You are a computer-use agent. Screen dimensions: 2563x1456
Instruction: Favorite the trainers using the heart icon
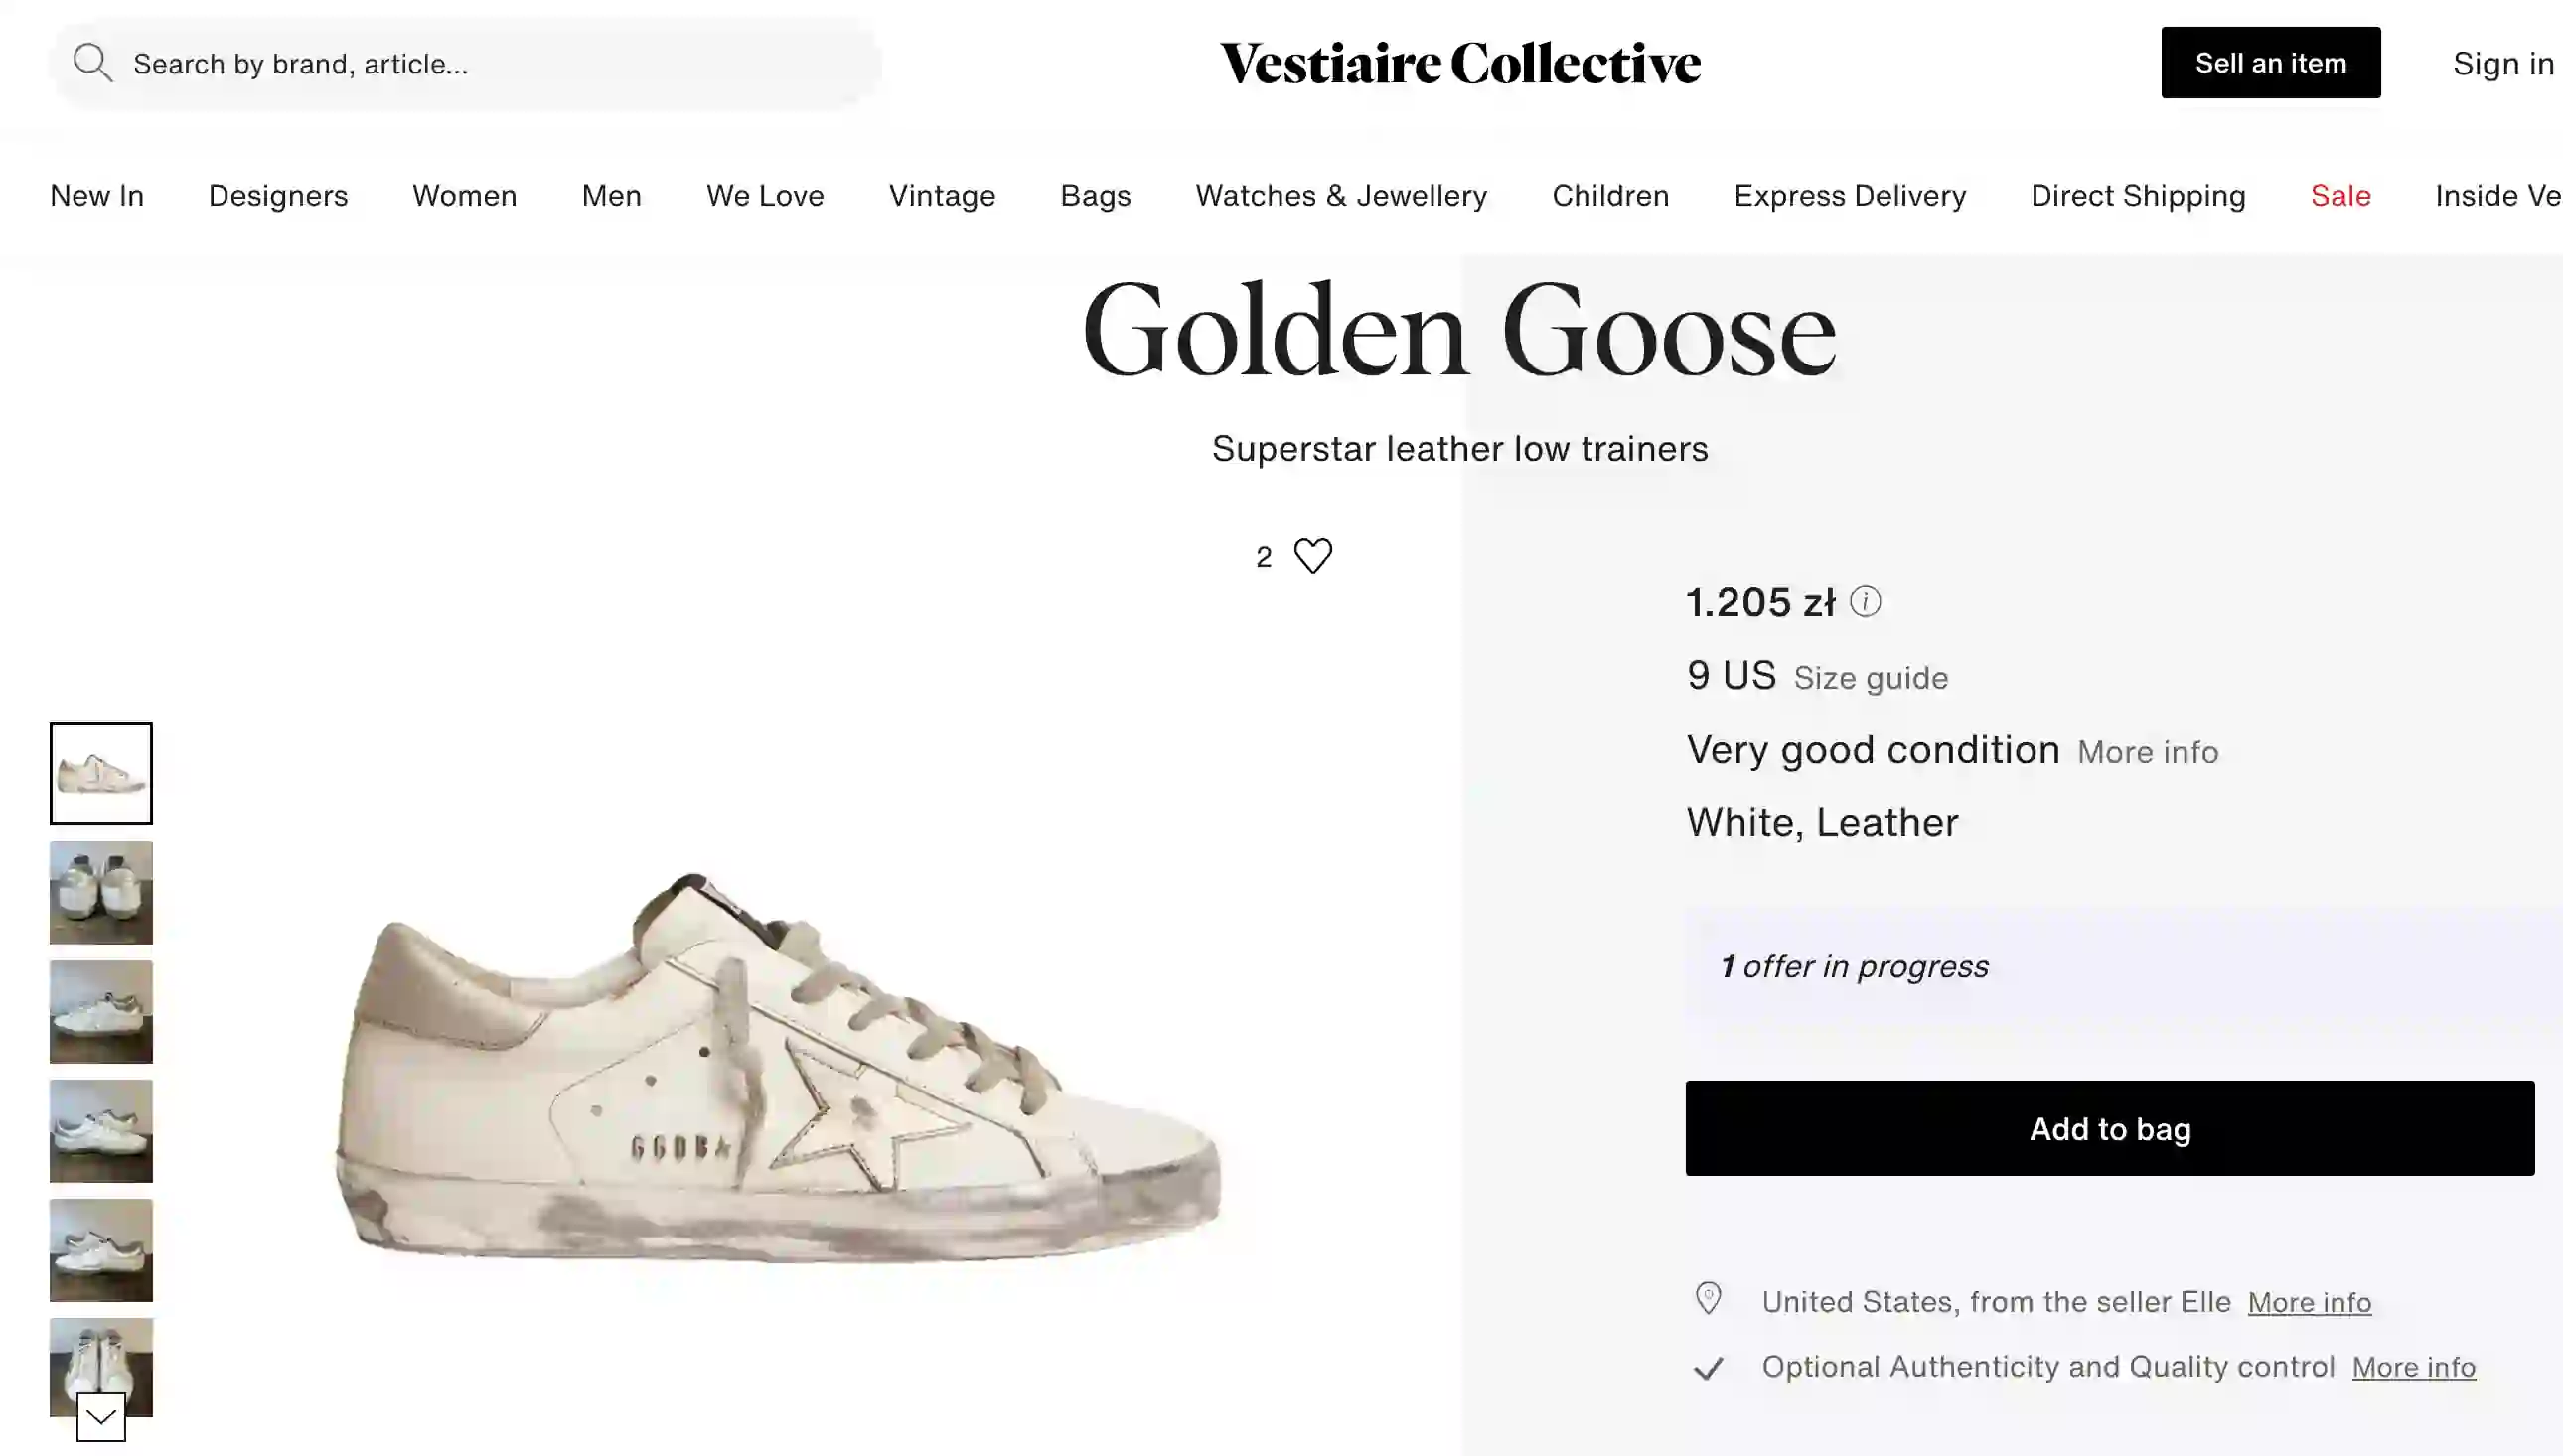1312,556
